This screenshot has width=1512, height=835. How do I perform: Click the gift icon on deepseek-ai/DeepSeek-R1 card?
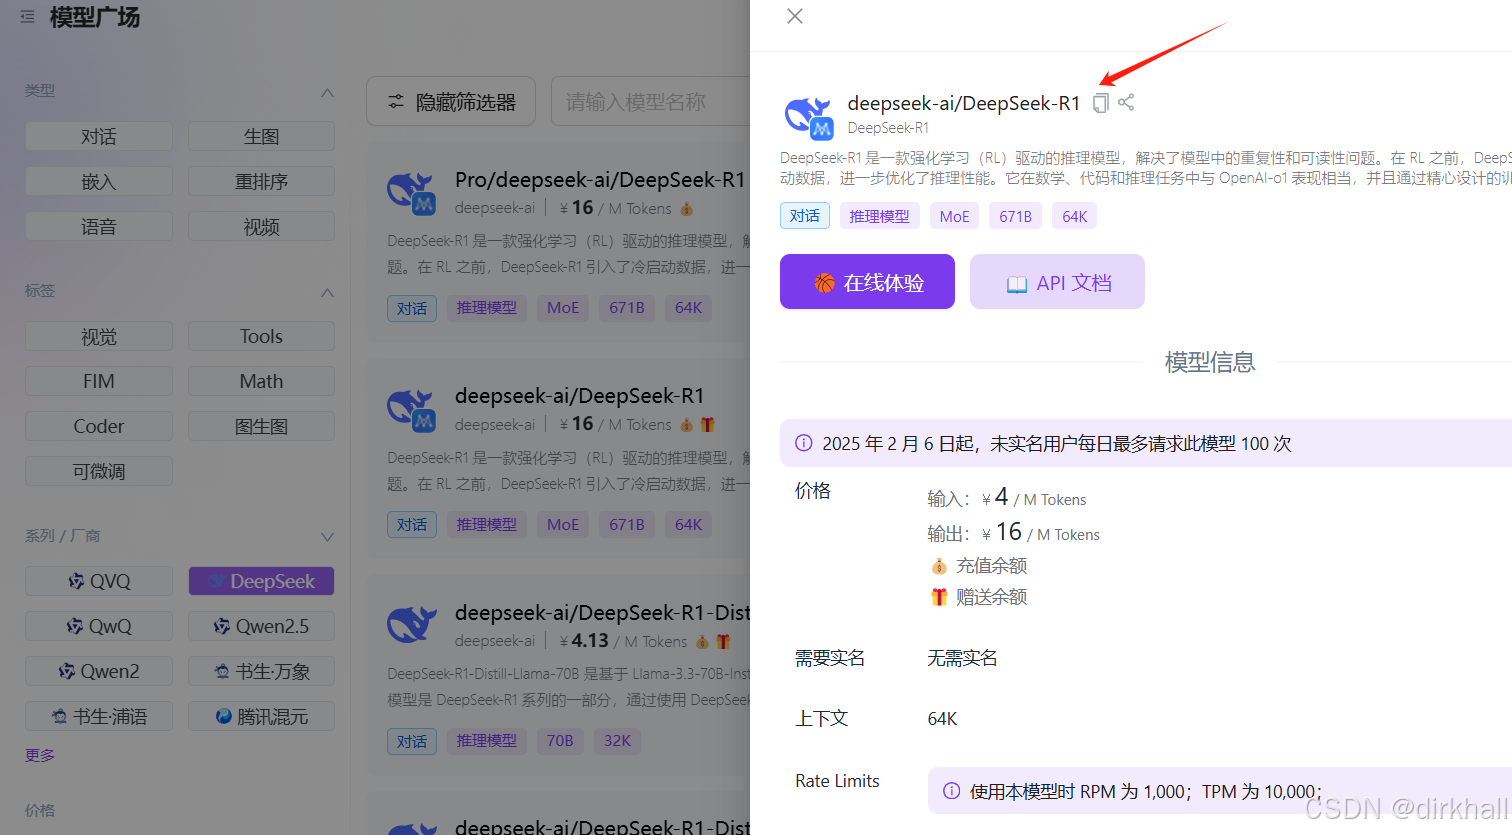click(x=708, y=425)
